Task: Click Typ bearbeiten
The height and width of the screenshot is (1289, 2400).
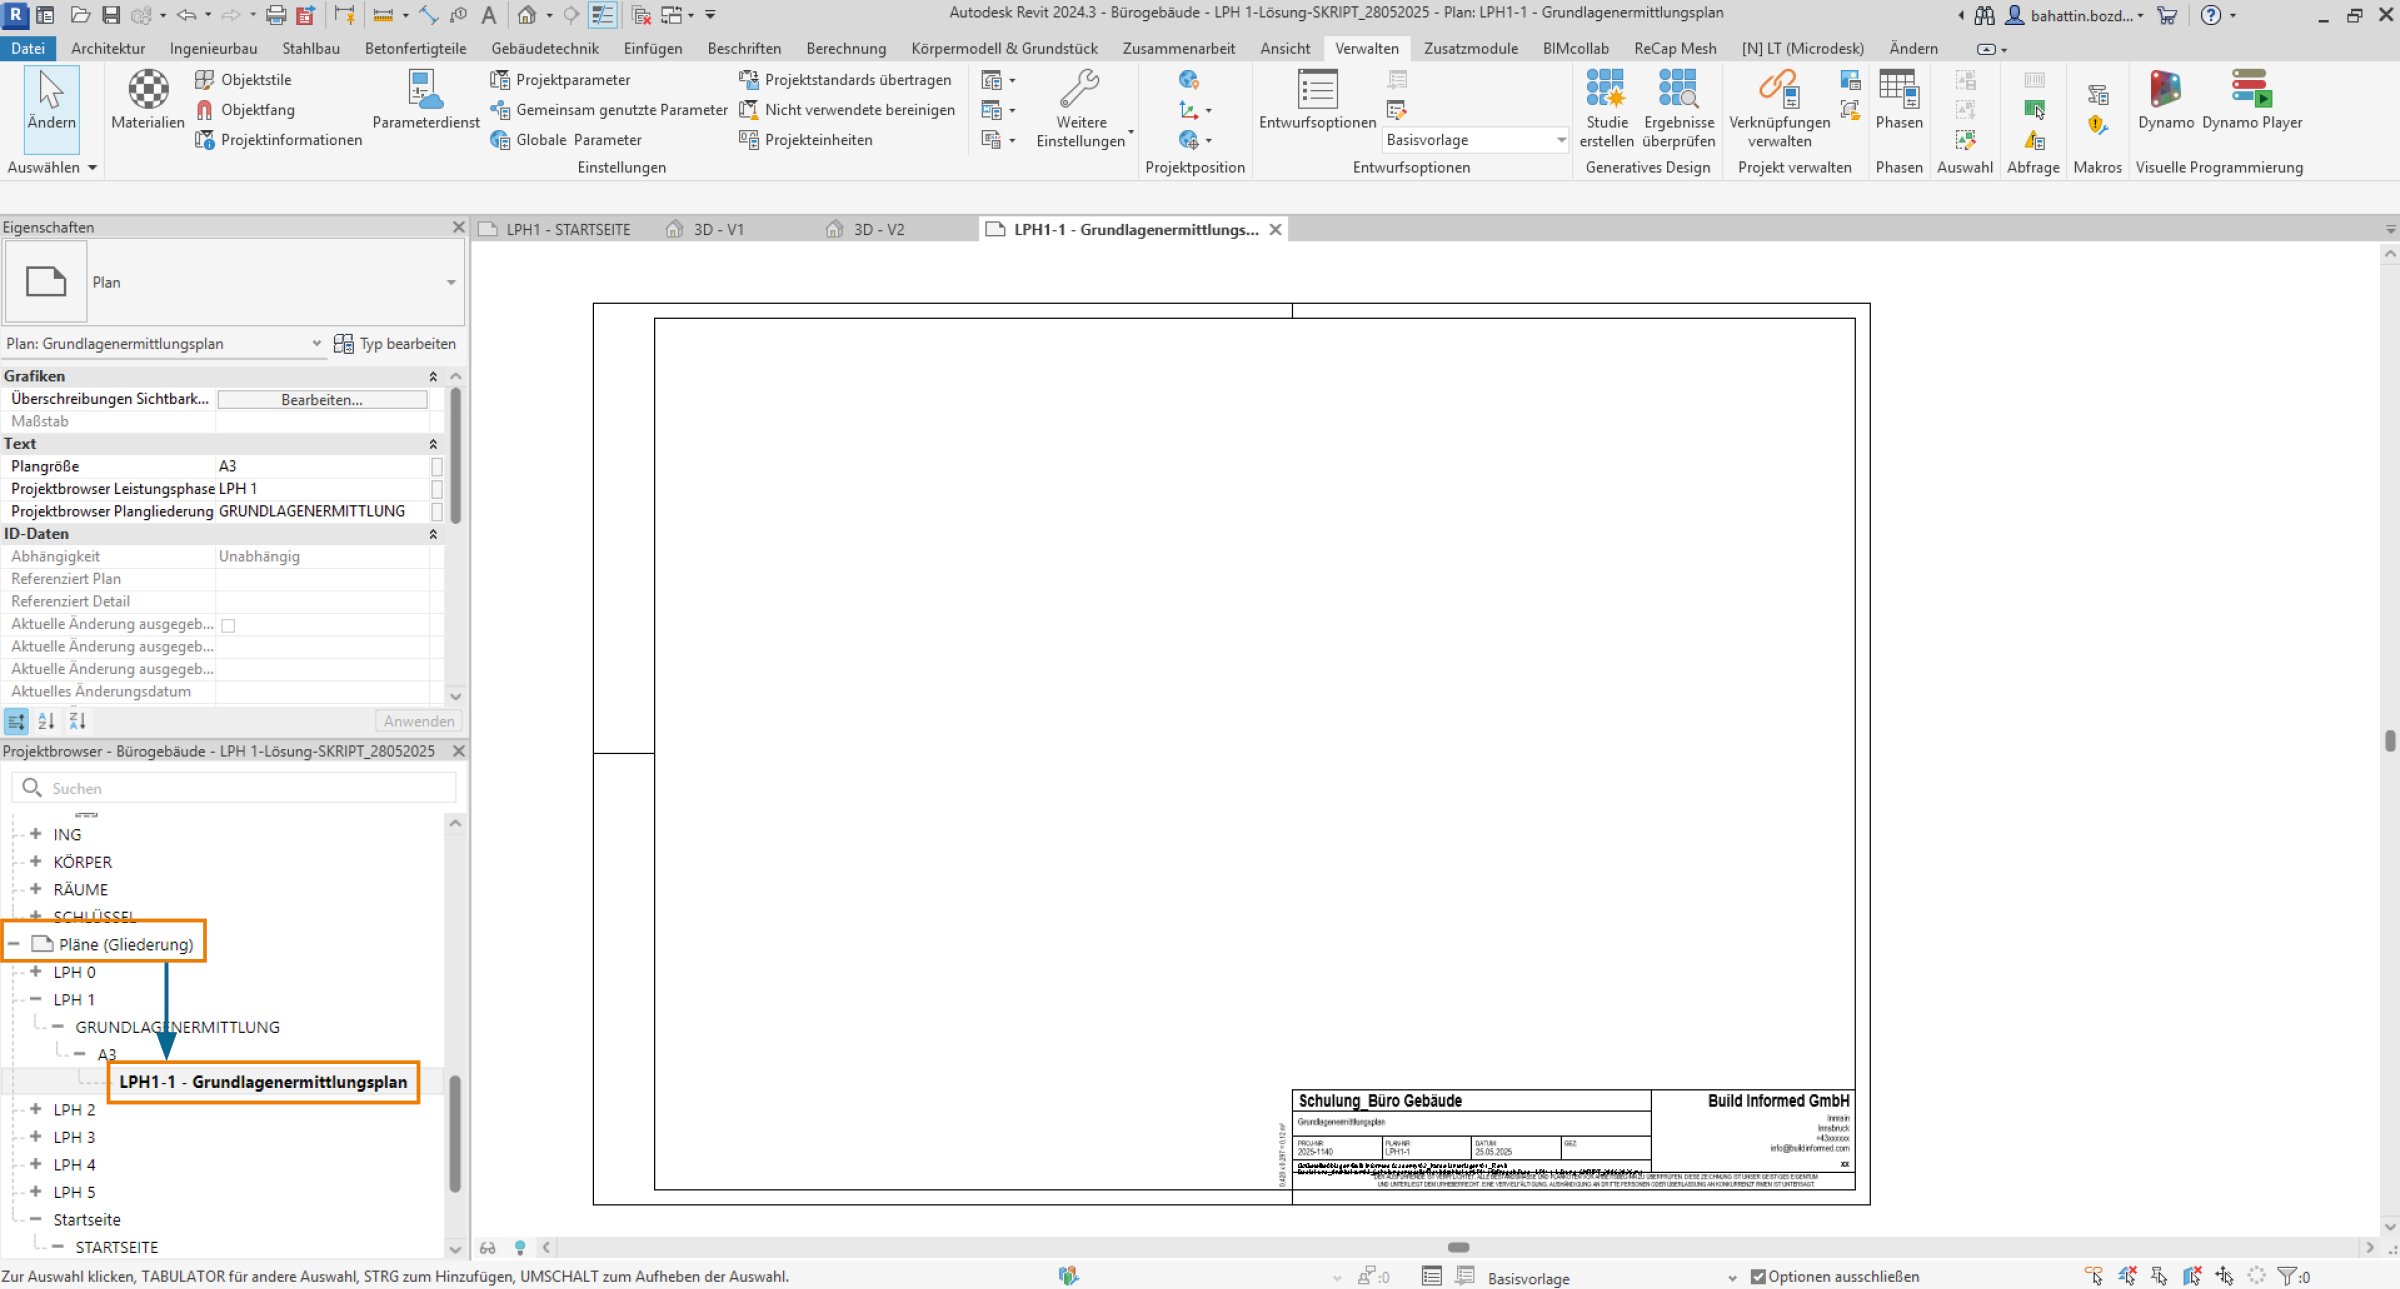Action: [x=395, y=344]
